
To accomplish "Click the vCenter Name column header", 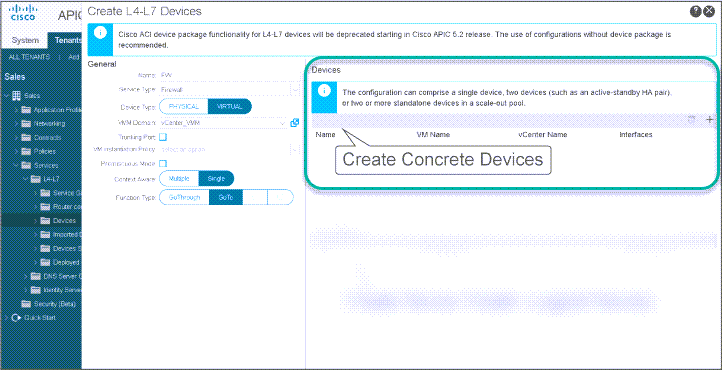I will (x=542, y=134).
